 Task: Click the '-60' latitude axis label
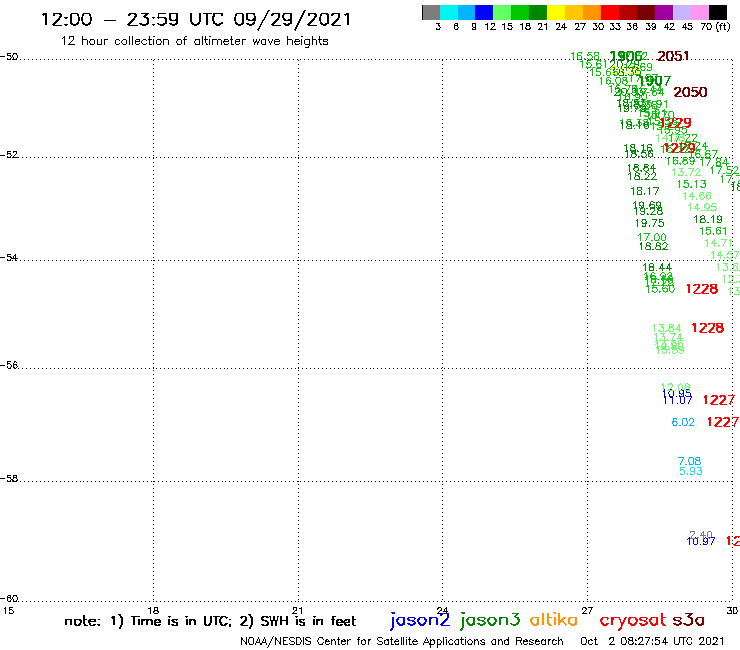9,598
